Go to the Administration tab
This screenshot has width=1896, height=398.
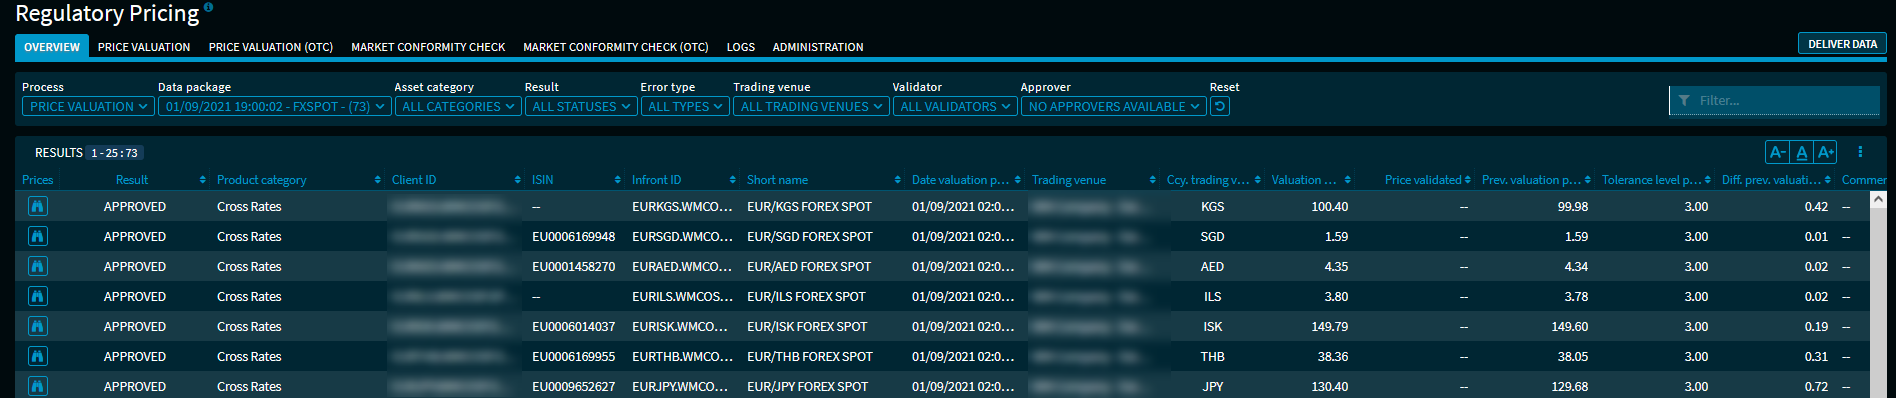818,47
